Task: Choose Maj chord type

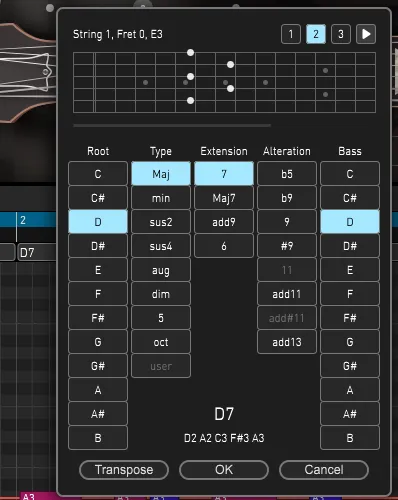Action: [161, 174]
